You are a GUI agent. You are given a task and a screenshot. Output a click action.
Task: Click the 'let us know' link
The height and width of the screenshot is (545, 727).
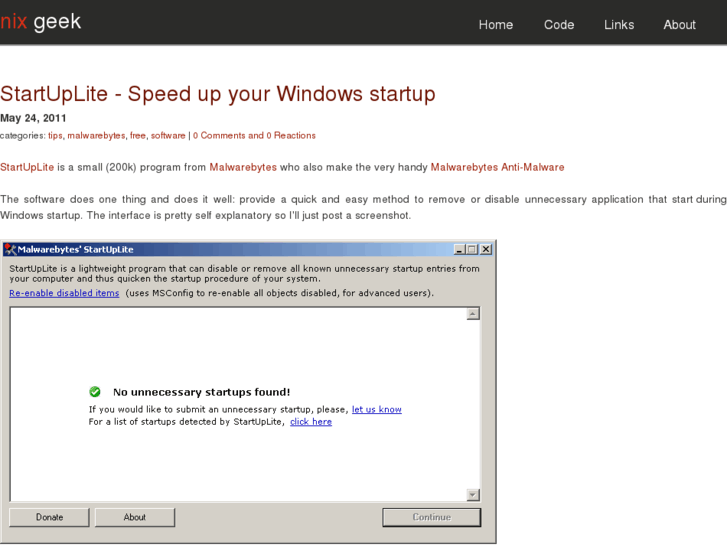tap(376, 410)
